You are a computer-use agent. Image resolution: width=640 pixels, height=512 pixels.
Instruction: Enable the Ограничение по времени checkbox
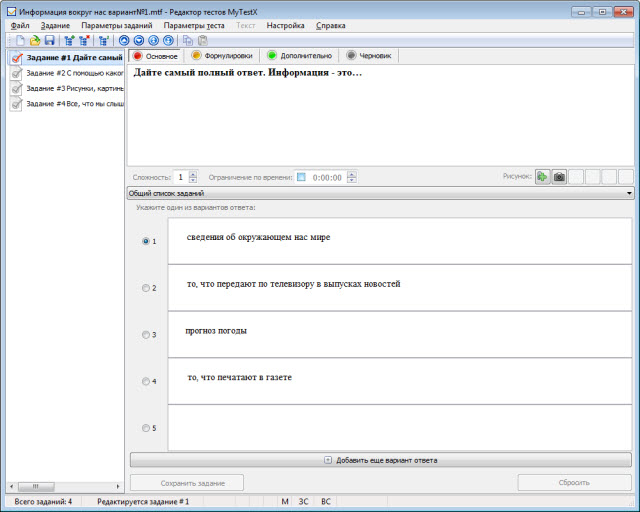coord(302,177)
